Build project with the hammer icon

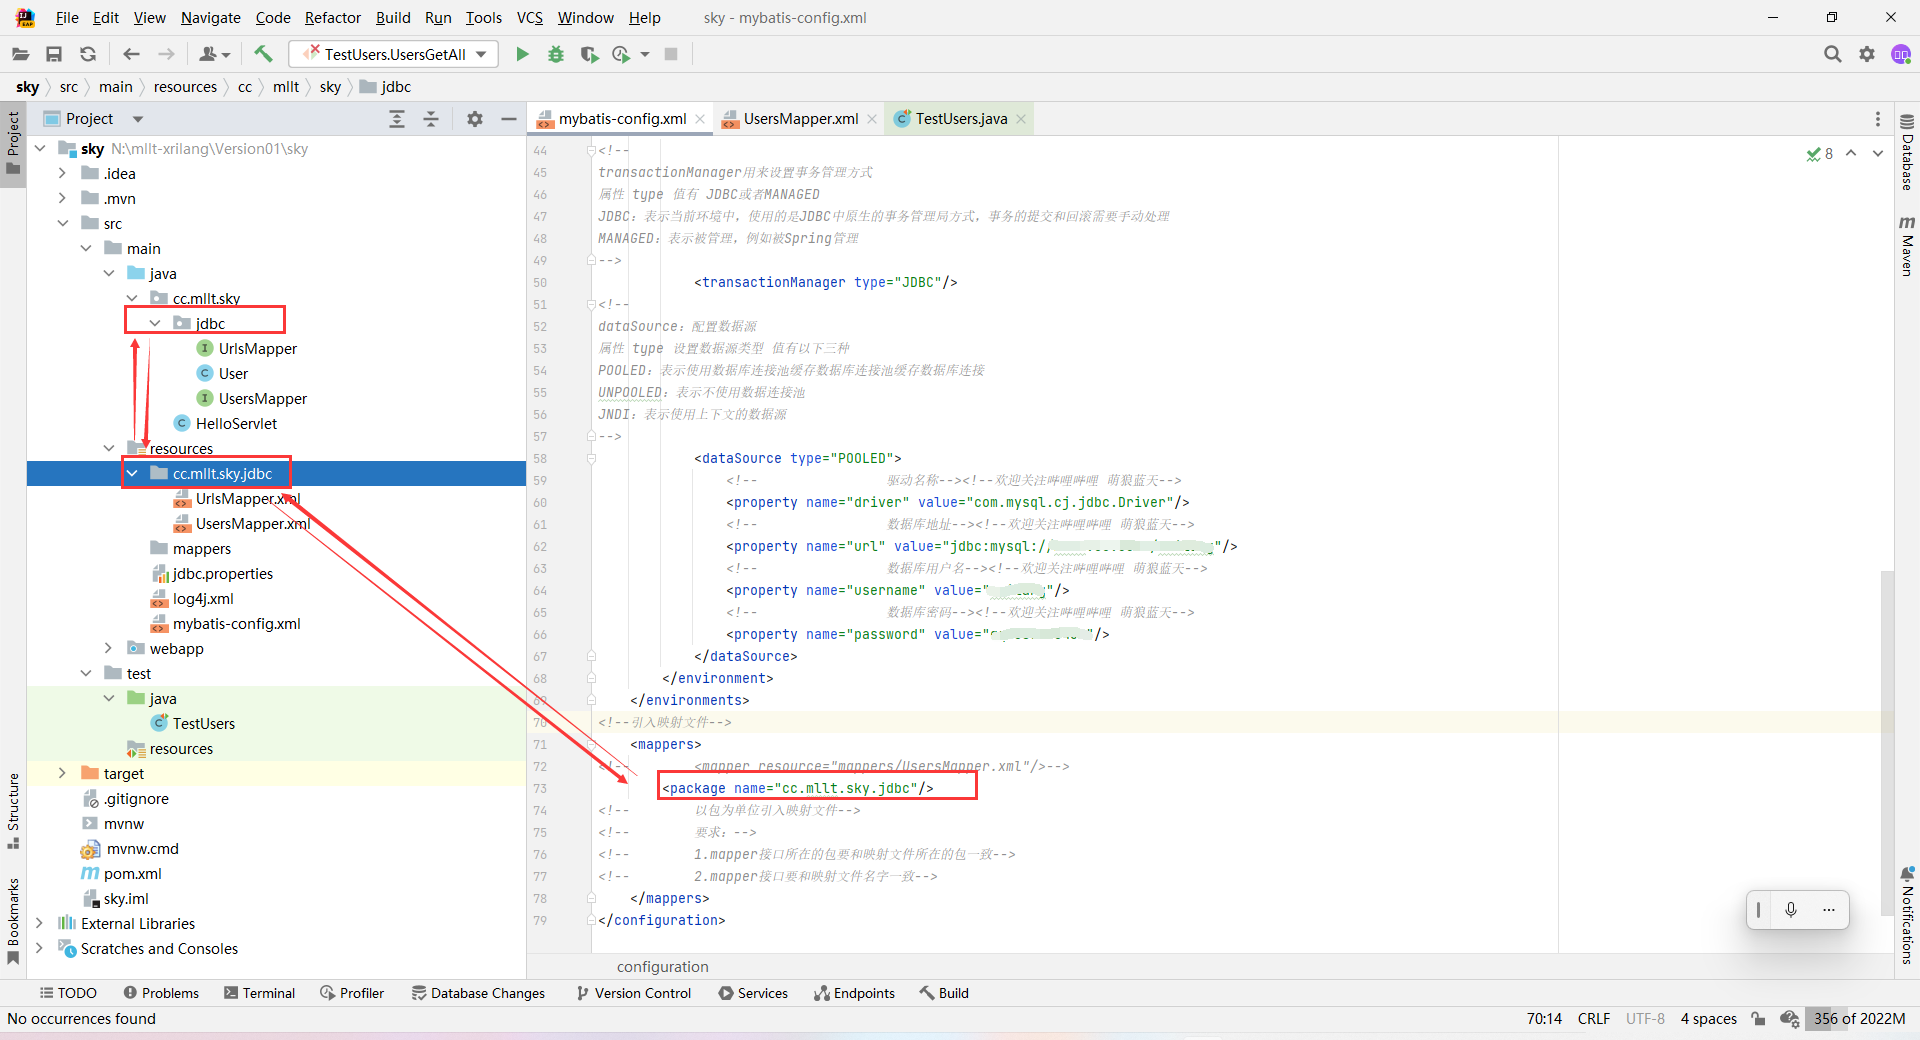tap(263, 54)
